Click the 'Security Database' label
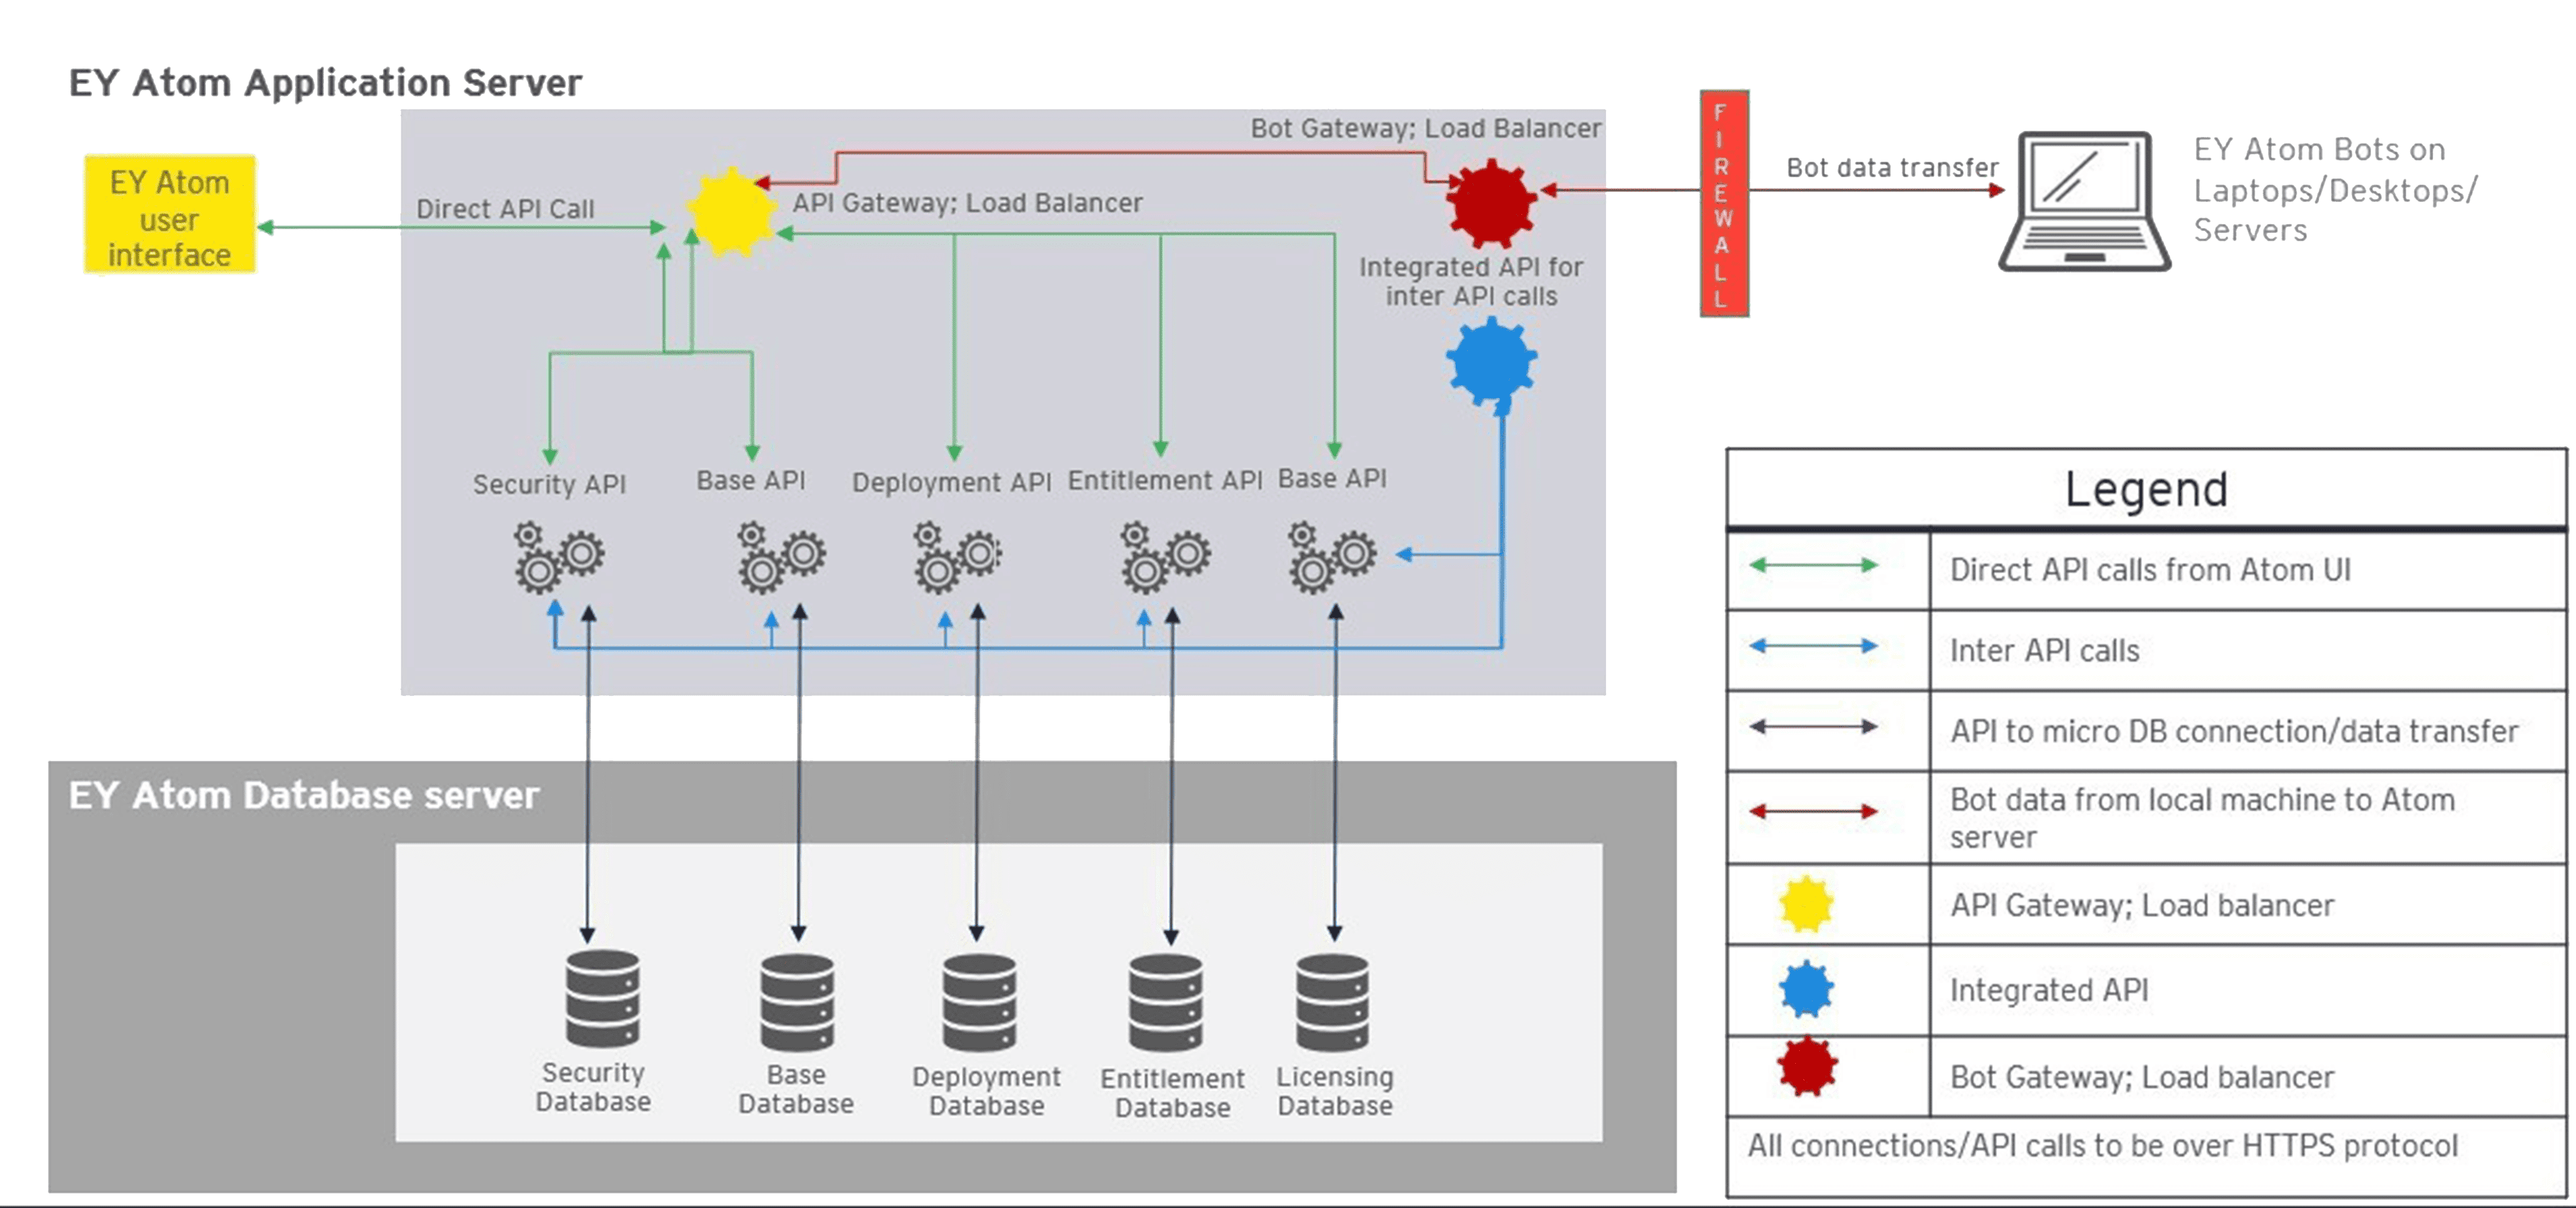The height and width of the screenshot is (1208, 2576). click(593, 1087)
